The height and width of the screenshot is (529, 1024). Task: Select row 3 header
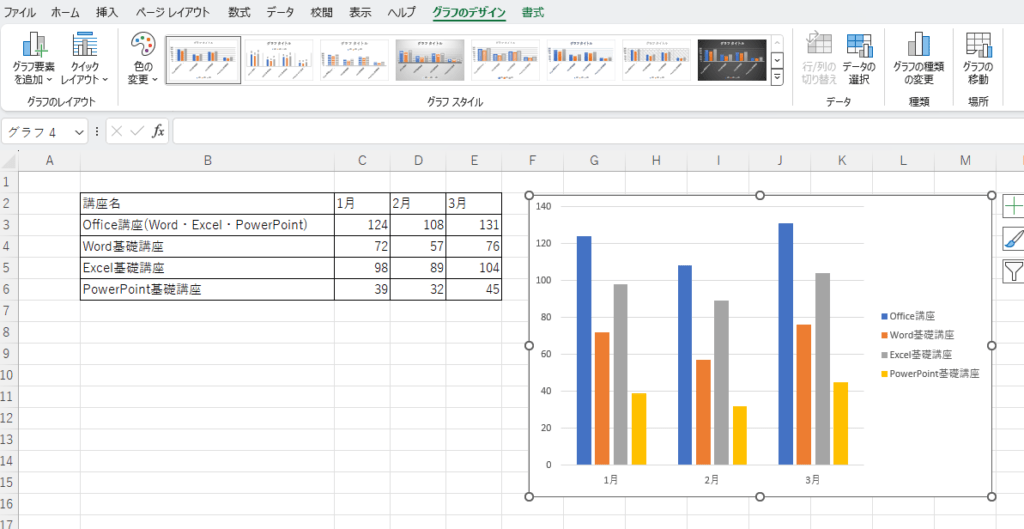coord(8,225)
